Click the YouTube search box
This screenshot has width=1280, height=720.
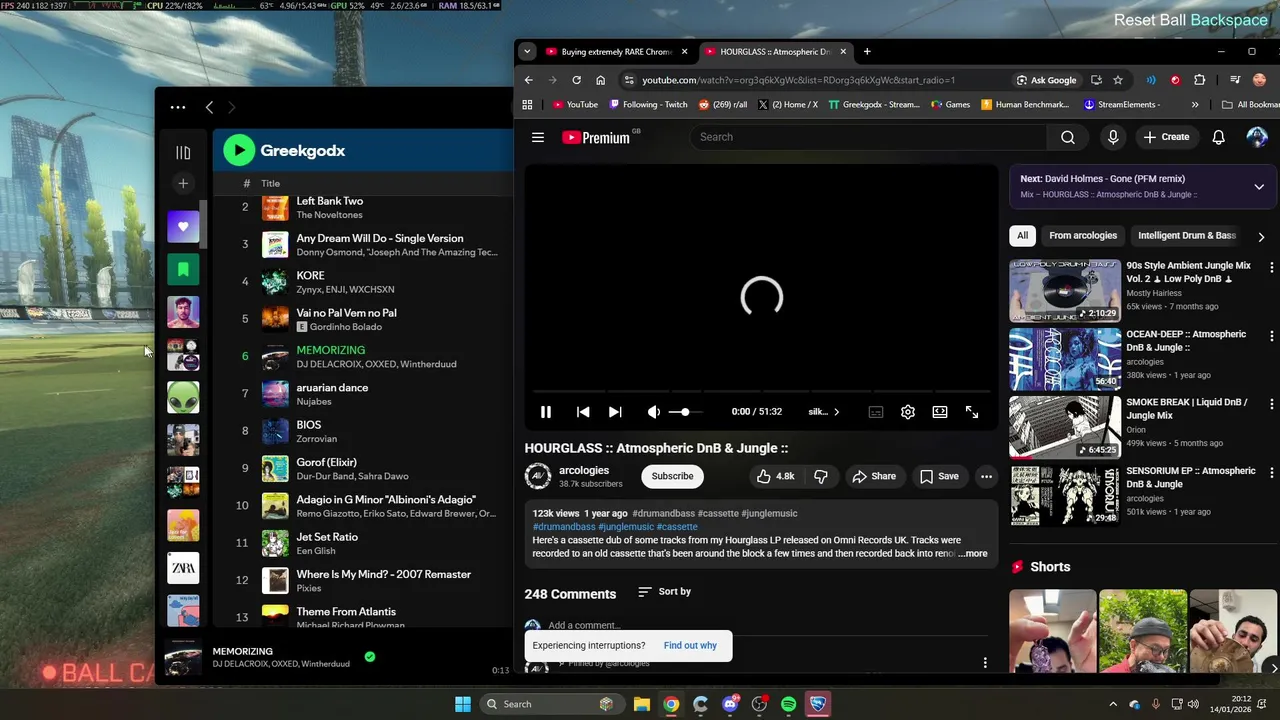(x=869, y=137)
